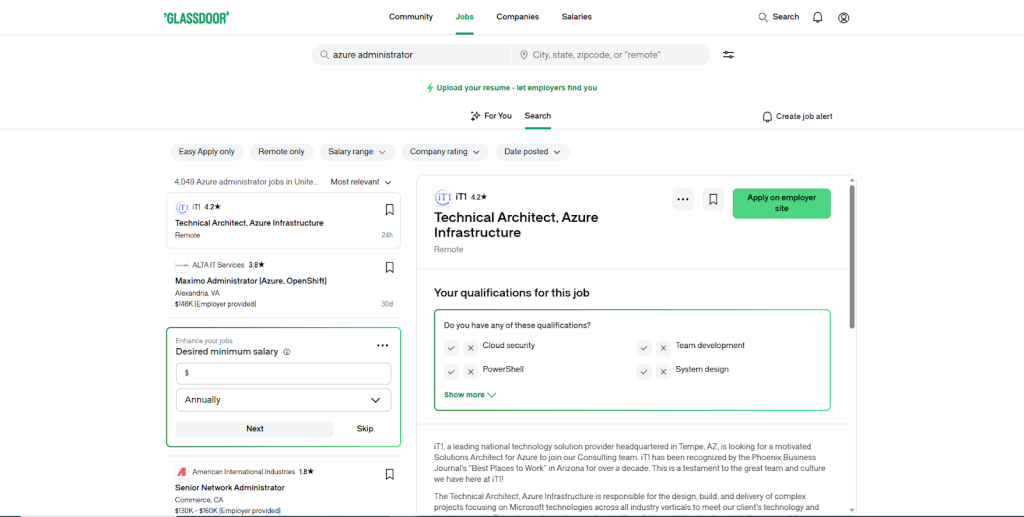Viewport: 1024px width, 517px height.
Task: Confirm Cloud security qualification with checkmark
Action: pyautogui.click(x=451, y=348)
